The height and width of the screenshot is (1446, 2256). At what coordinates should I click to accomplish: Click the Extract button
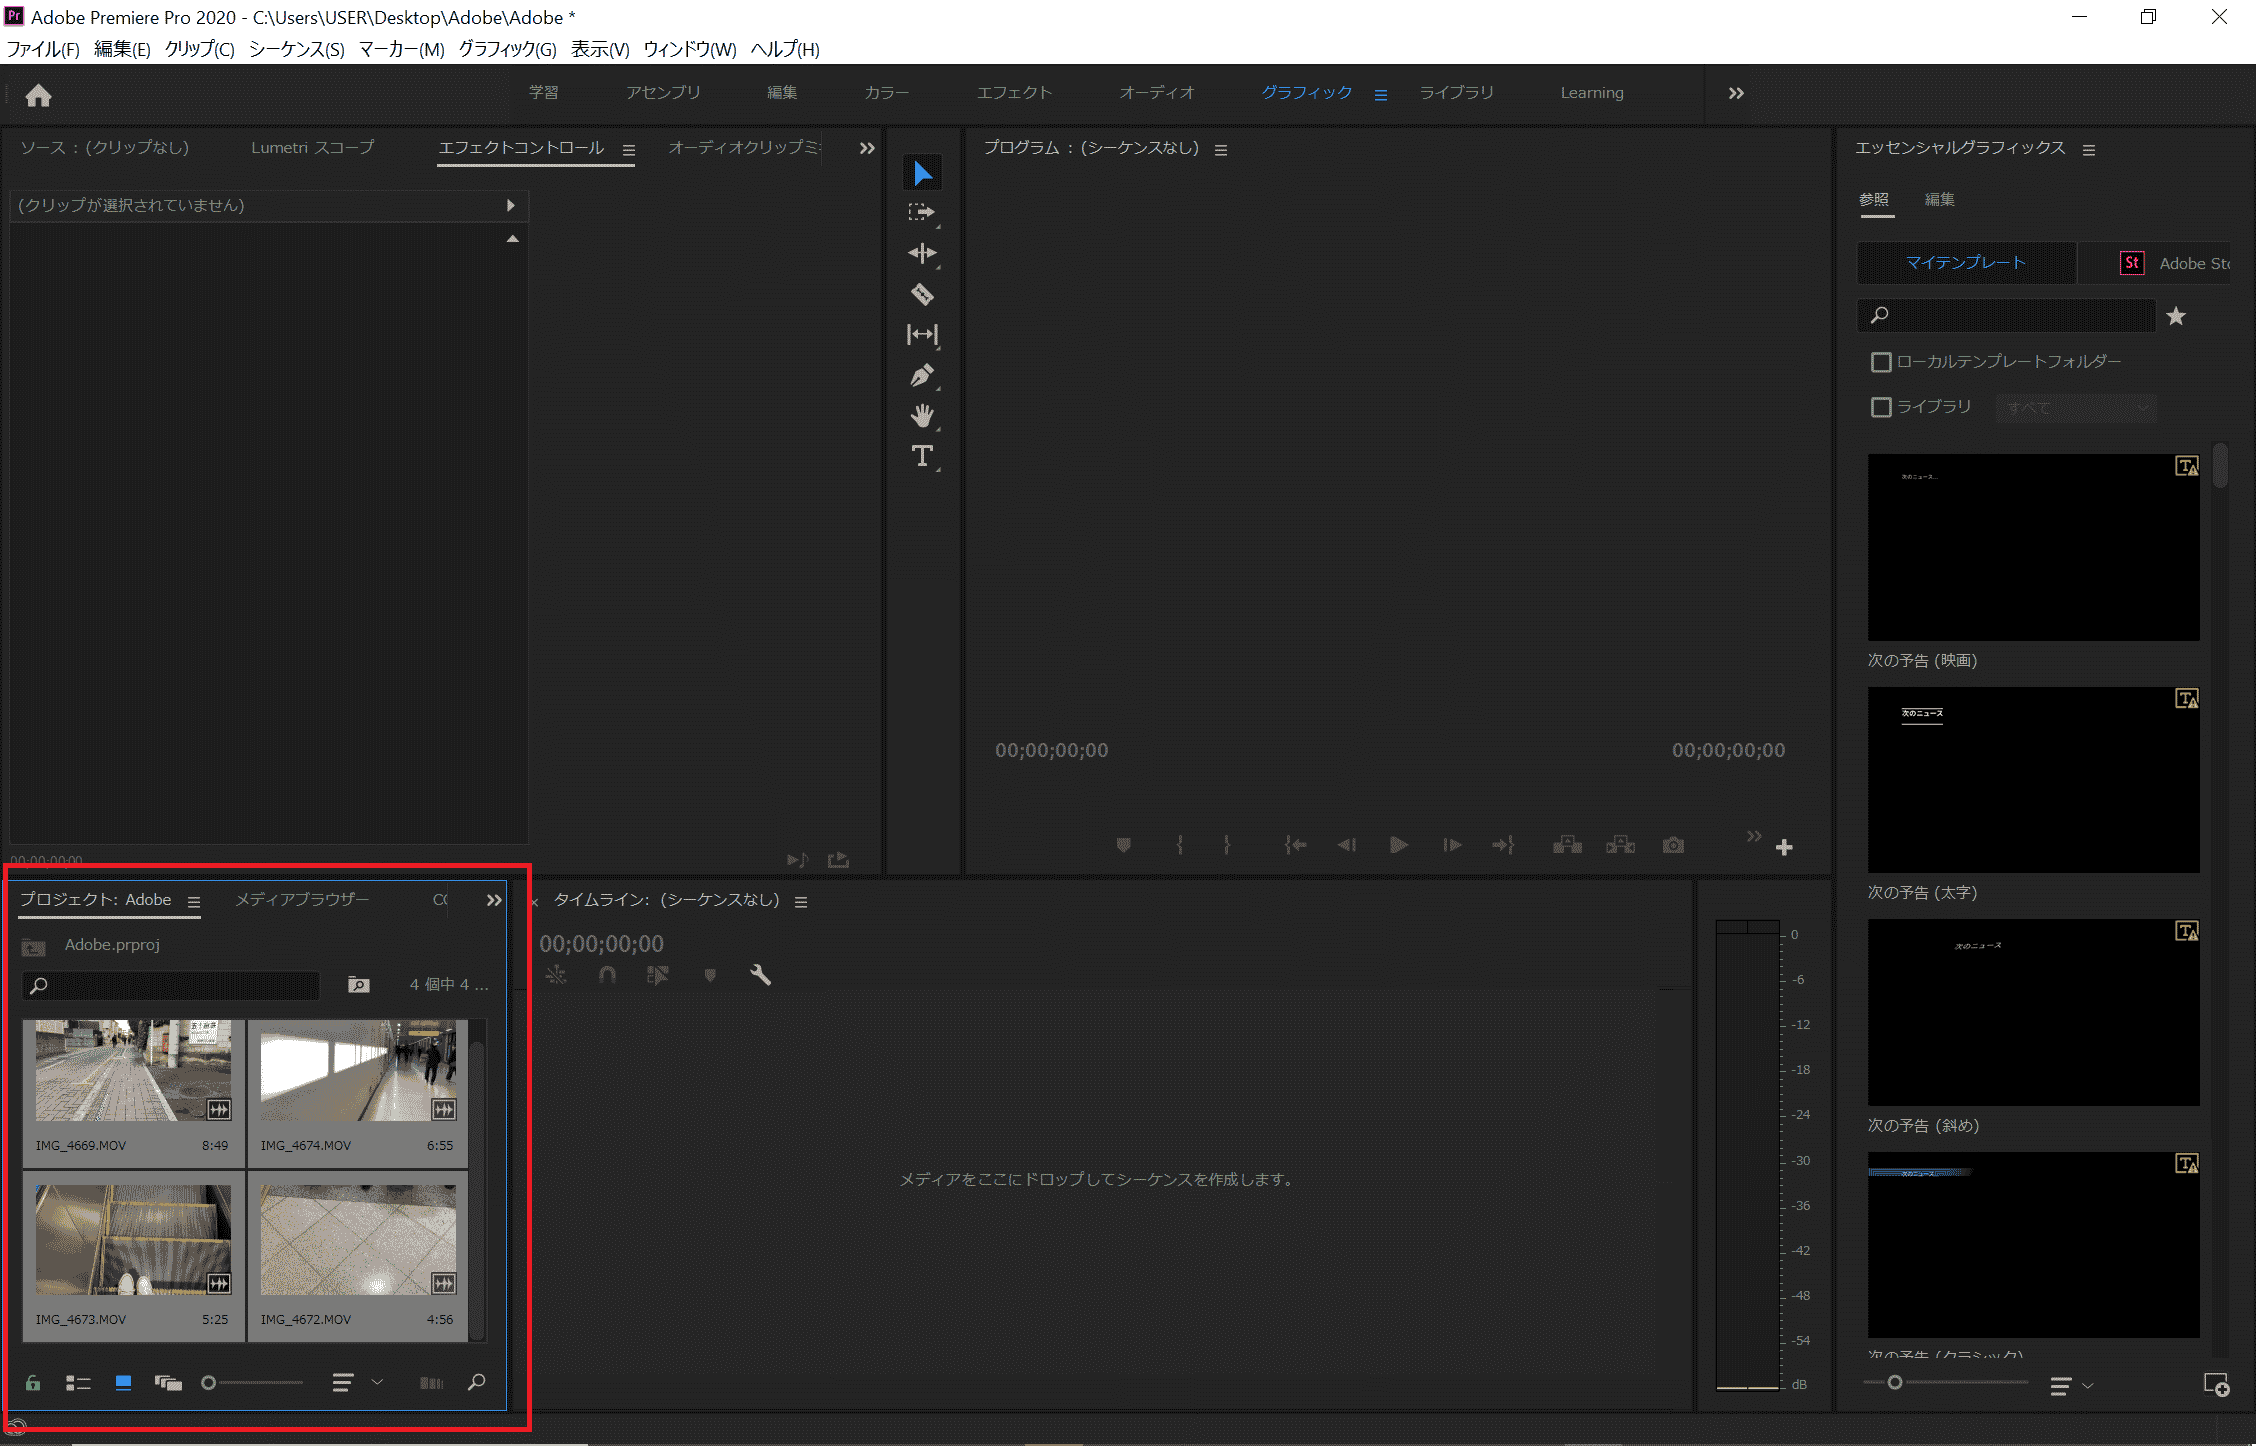pos(1620,846)
